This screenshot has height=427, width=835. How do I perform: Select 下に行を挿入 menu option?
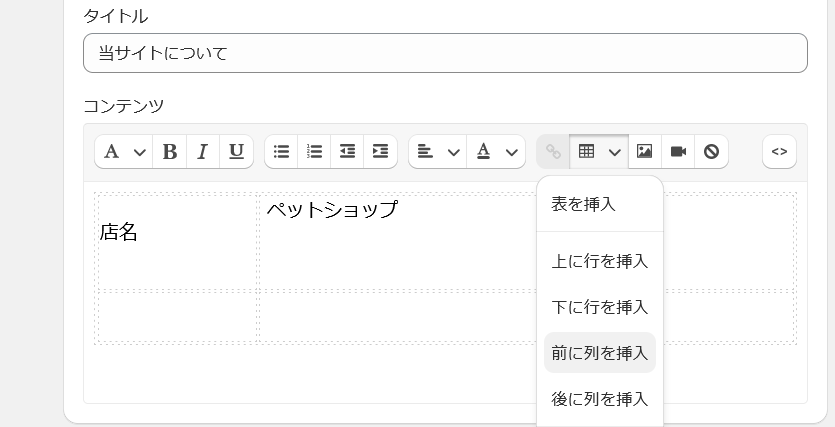click(599, 307)
